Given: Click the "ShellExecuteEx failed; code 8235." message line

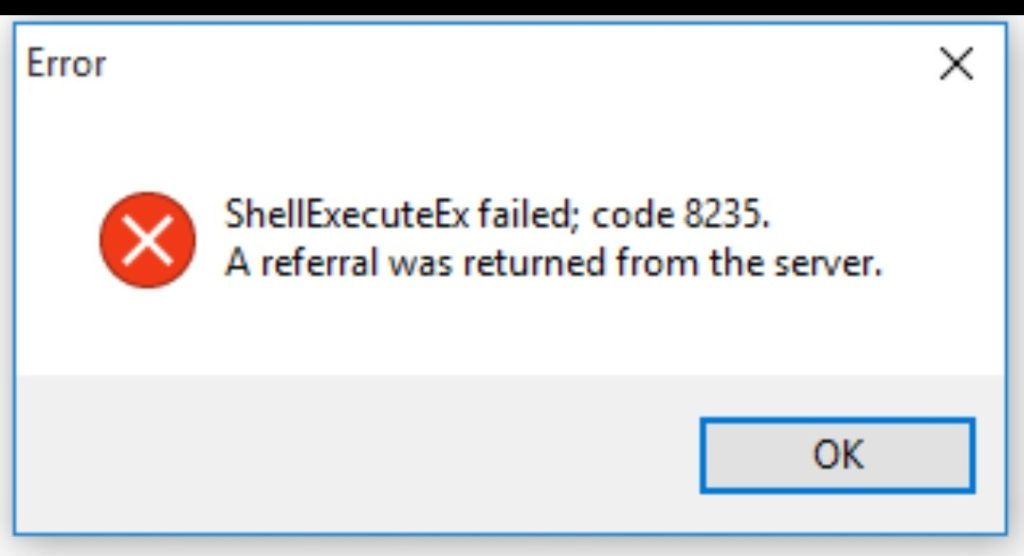Looking at the screenshot, I should pyautogui.click(x=497, y=214).
